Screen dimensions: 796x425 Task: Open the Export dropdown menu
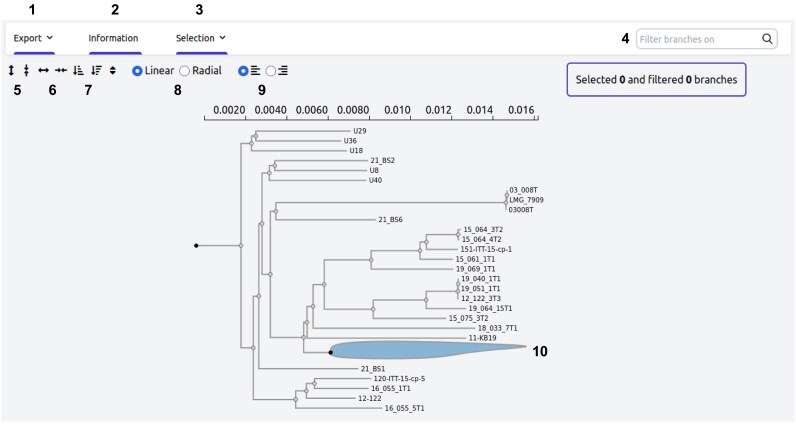tap(34, 38)
